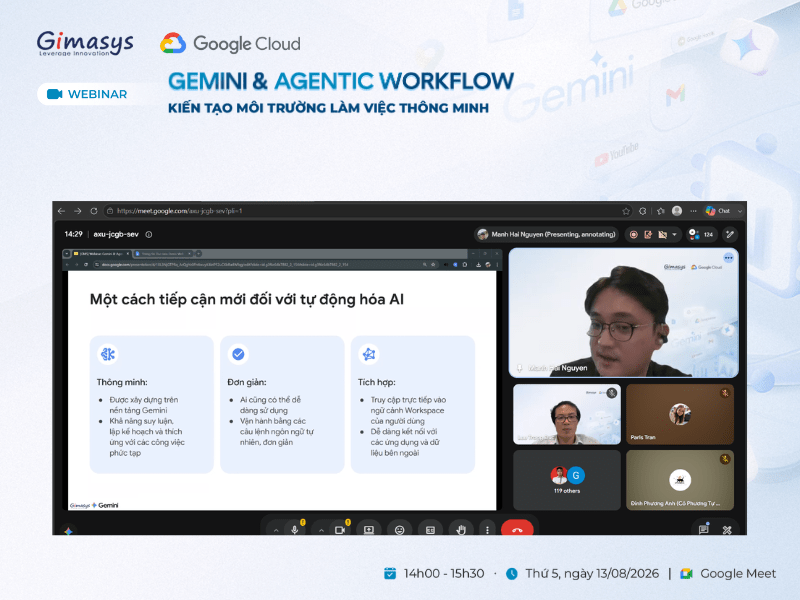
Task: Click the WEBINAR badge
Action: [x=87, y=94]
